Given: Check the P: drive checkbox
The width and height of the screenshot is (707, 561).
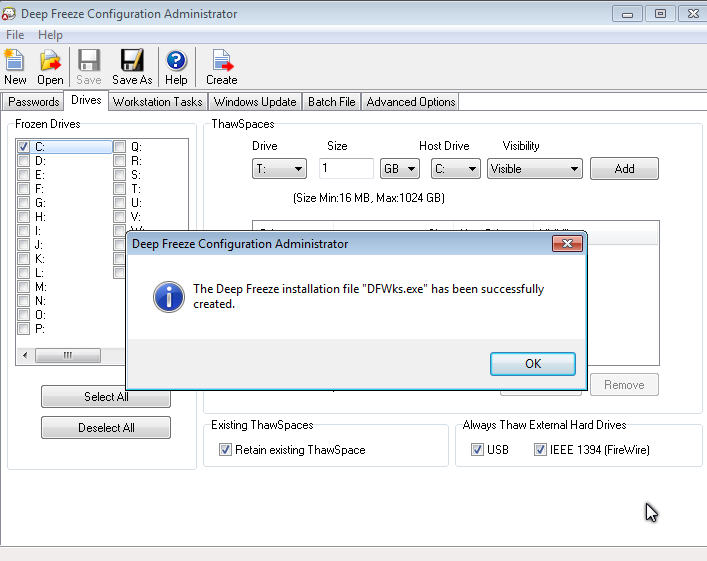Looking at the screenshot, I should [x=23, y=328].
